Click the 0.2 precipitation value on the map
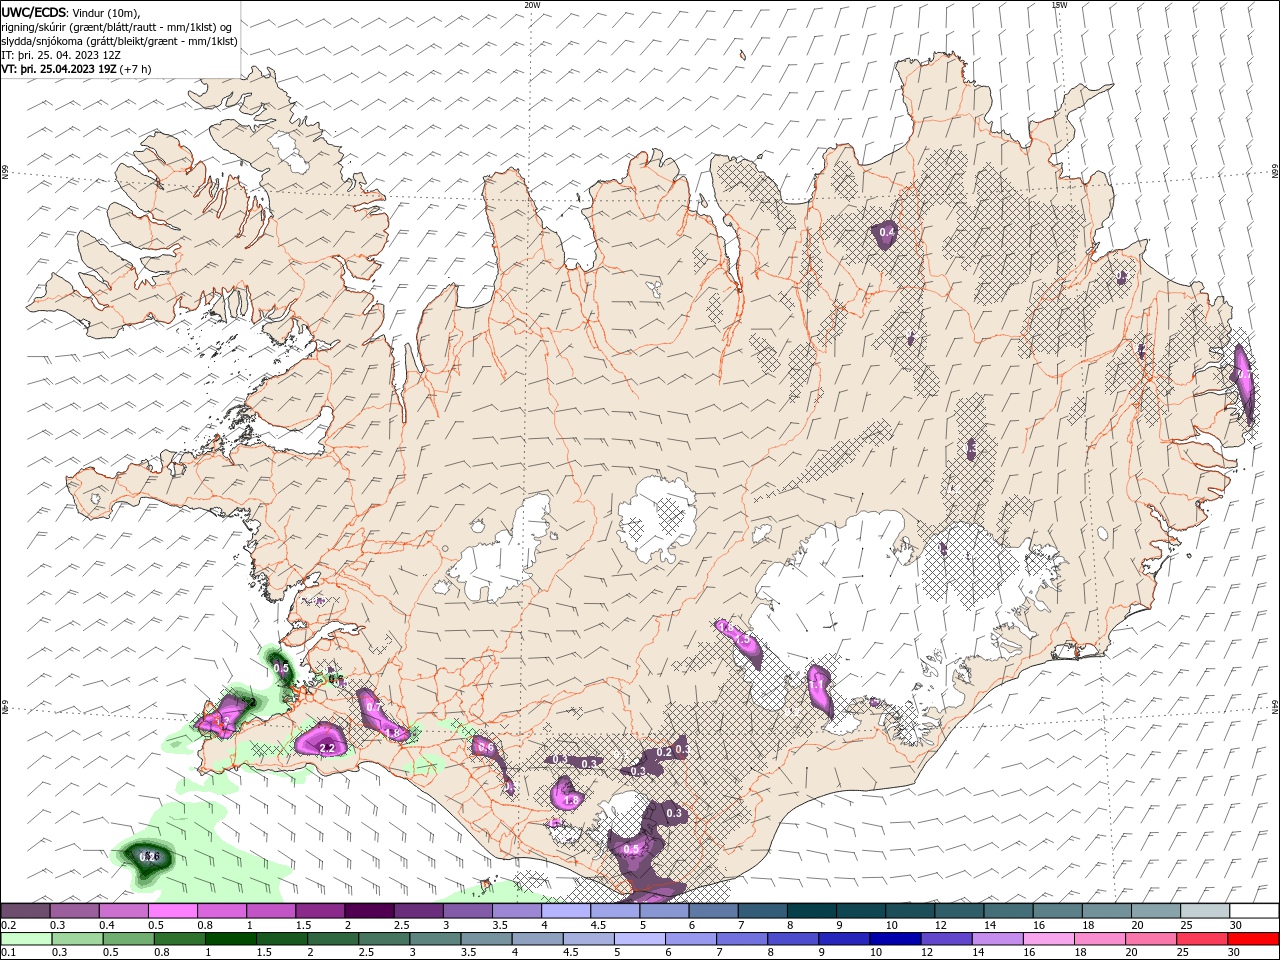1280x960 pixels. tap(664, 752)
